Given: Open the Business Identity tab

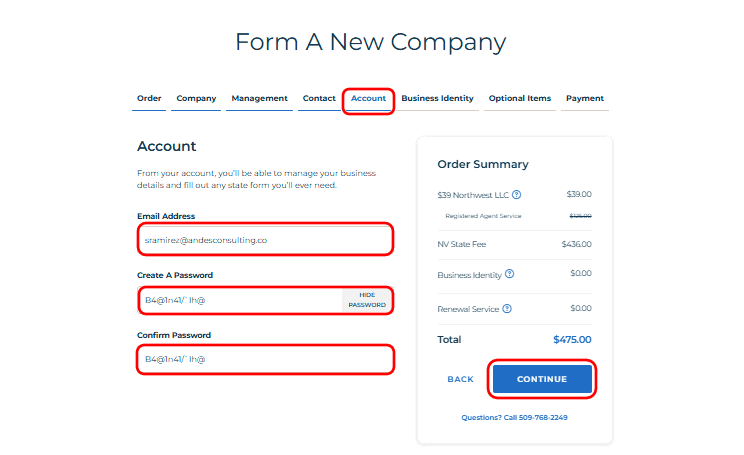Looking at the screenshot, I should coord(437,99).
